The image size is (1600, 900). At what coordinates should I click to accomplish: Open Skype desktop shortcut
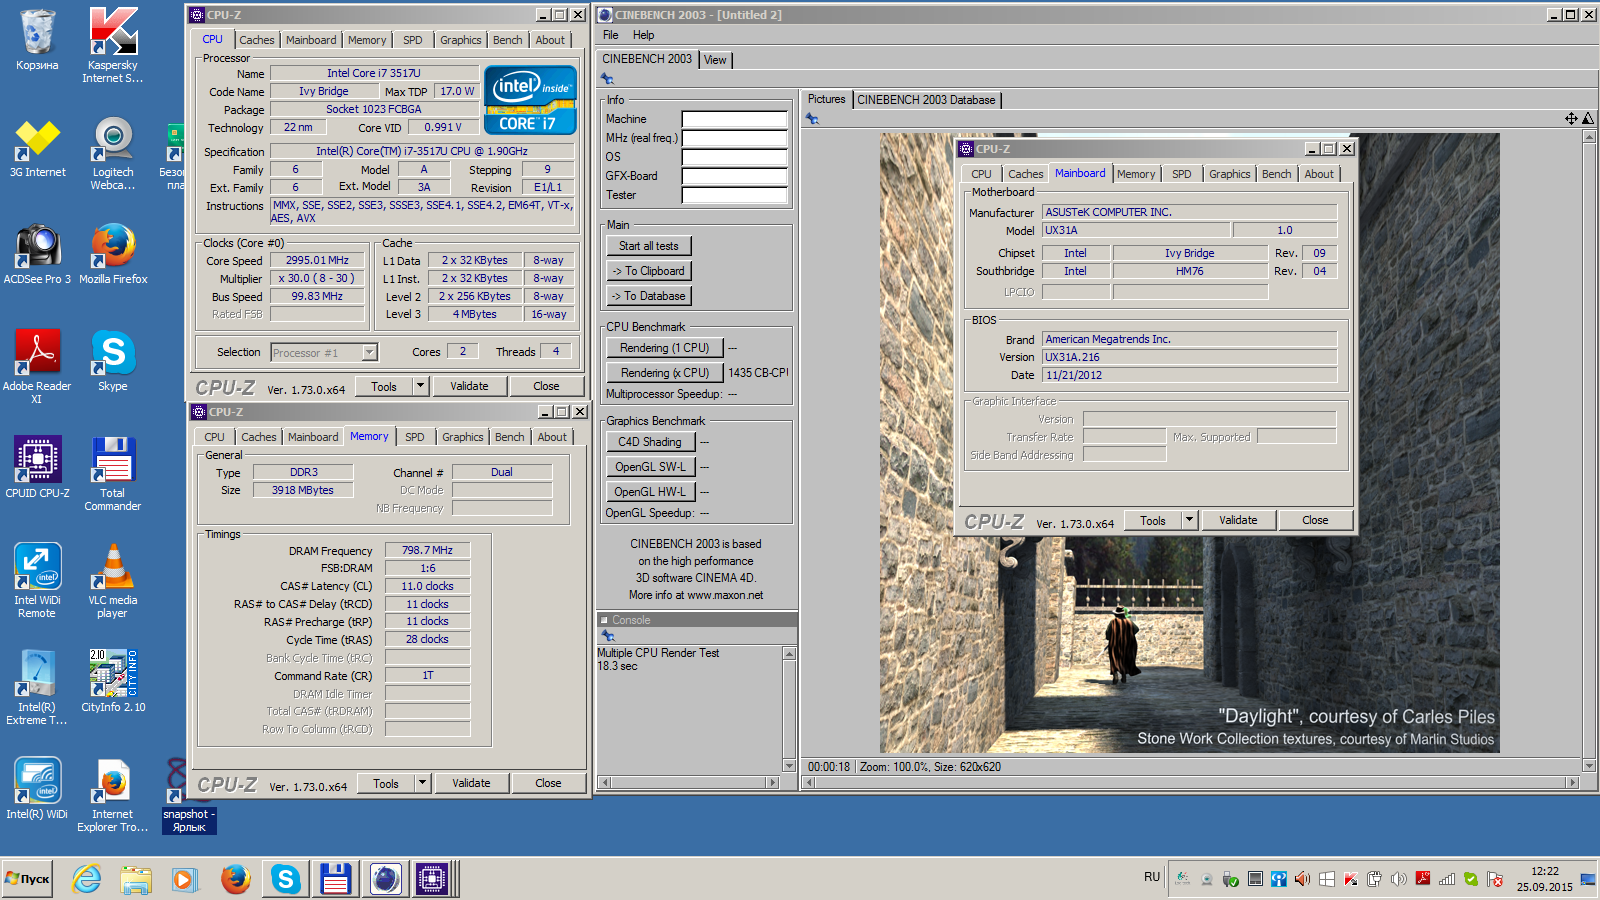(113, 362)
